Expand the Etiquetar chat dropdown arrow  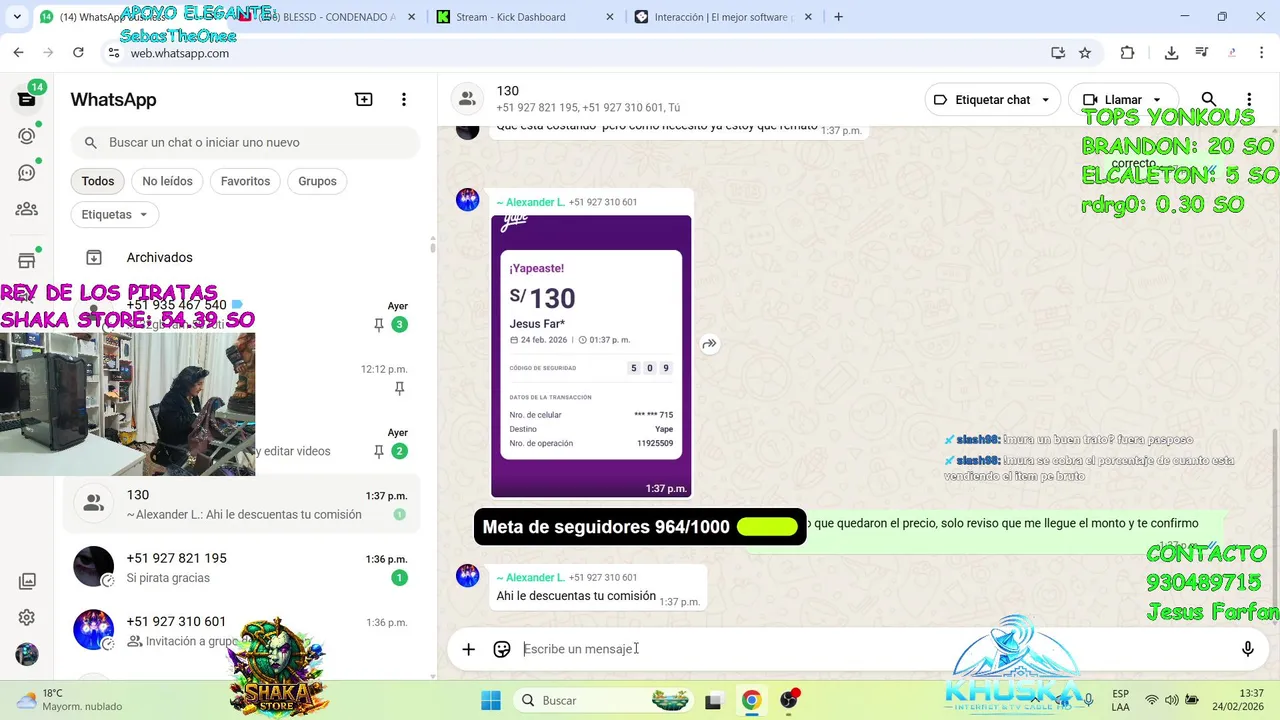pos(1046,100)
